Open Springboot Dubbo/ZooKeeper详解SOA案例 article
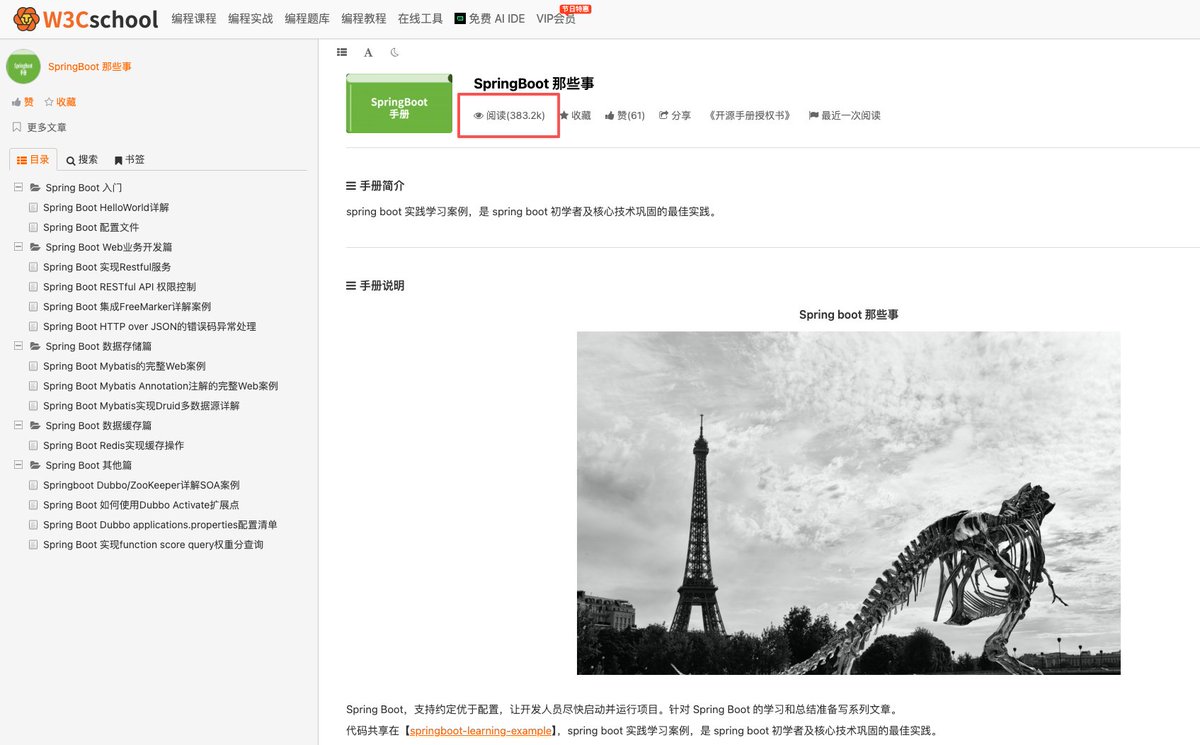 [x=141, y=485]
